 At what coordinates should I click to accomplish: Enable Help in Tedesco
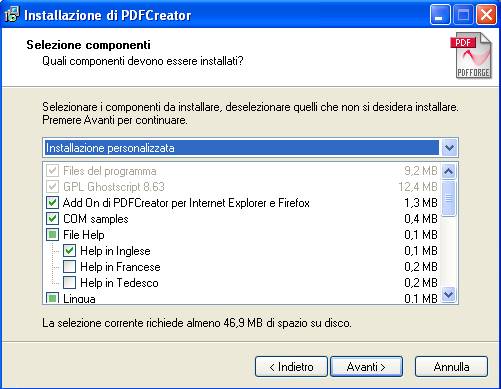coord(69,283)
